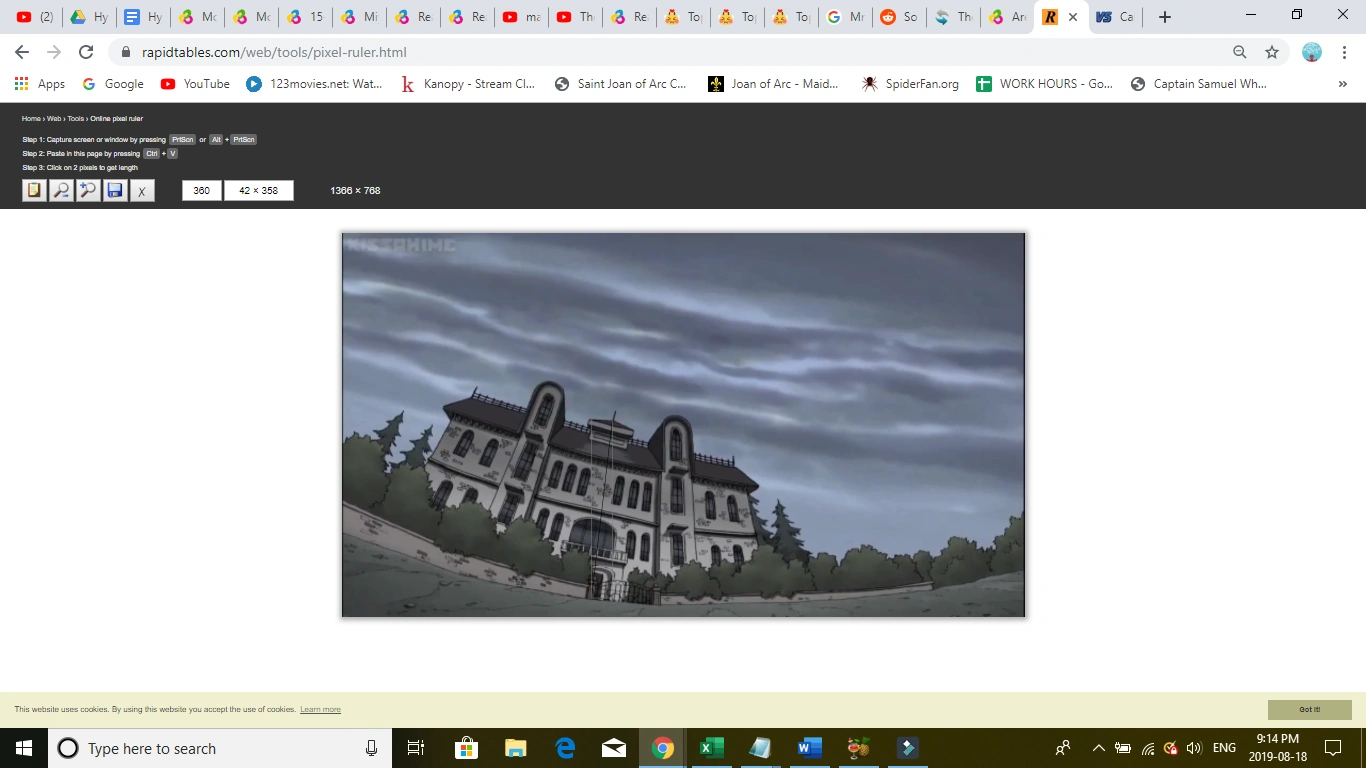The height and width of the screenshot is (768, 1366).
Task: Click the paste-from-clipboard icon in ruler toolbar
Action: point(35,190)
